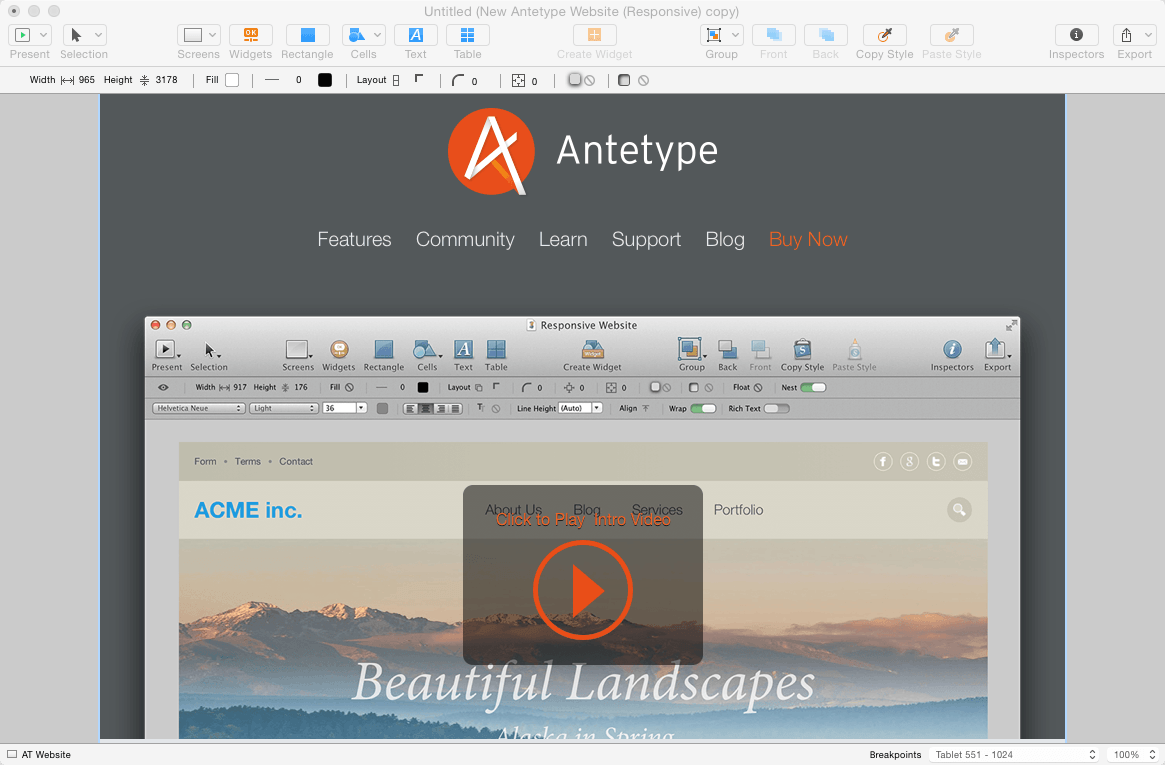The width and height of the screenshot is (1165, 765).
Task: Open the Present dropdown arrow
Action: click(x=44, y=35)
